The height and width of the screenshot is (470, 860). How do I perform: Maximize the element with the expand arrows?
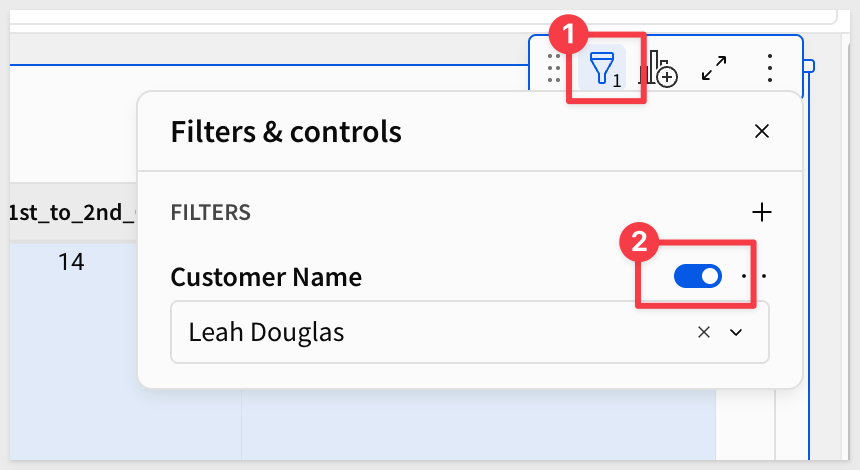pos(714,68)
